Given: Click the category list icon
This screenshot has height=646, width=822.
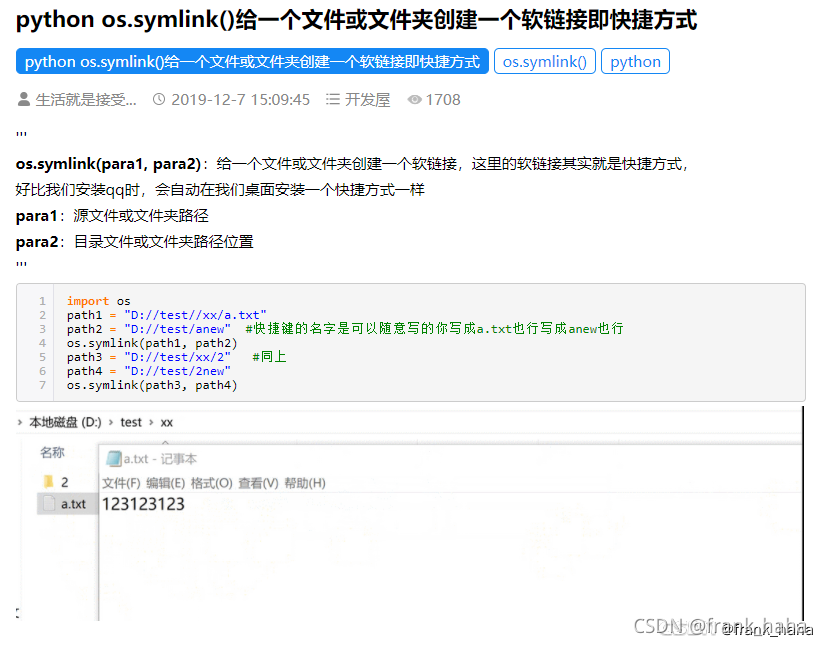Looking at the screenshot, I should tap(332, 99).
